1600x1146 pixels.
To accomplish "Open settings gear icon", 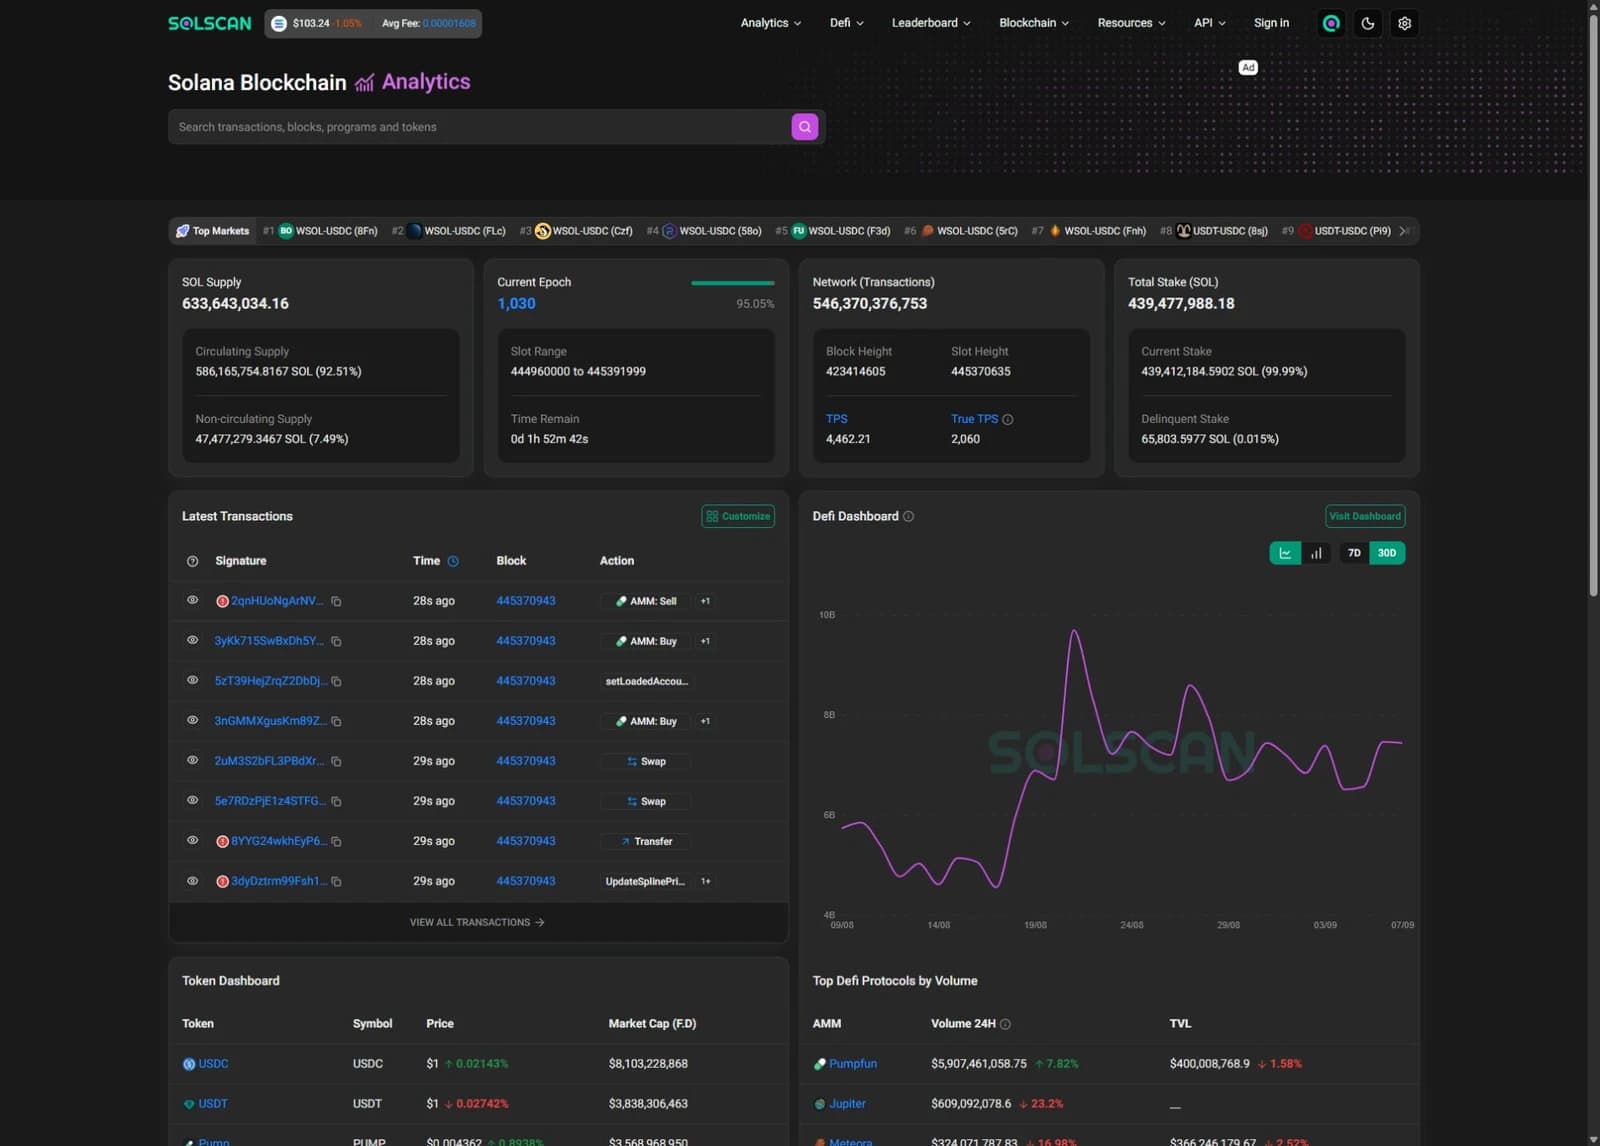I will click(x=1405, y=23).
